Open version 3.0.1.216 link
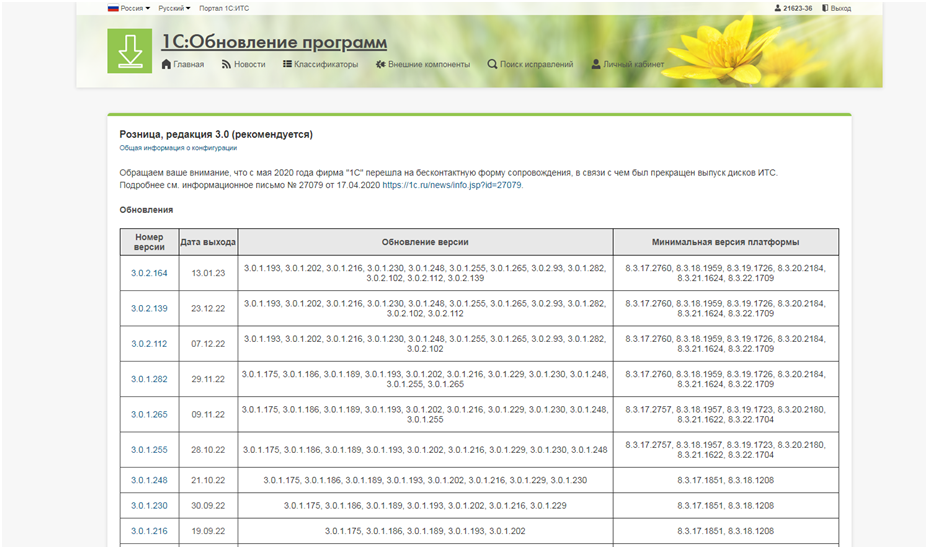928x549 pixels. [x=149, y=531]
